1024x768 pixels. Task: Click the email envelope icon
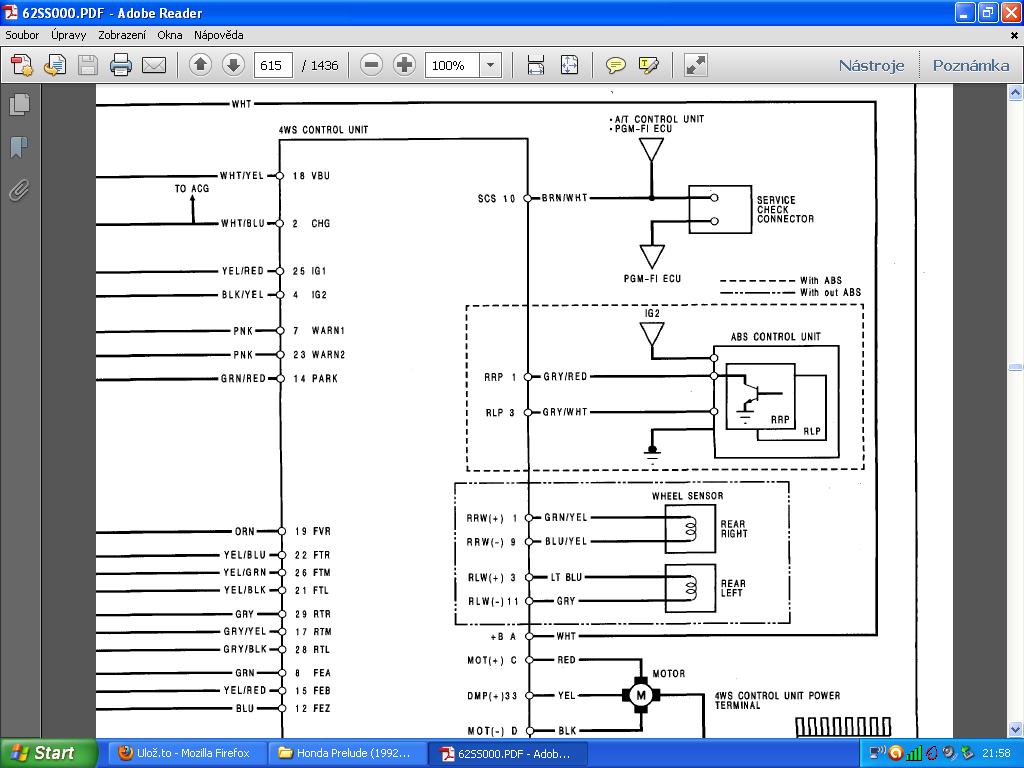pyautogui.click(x=154, y=66)
